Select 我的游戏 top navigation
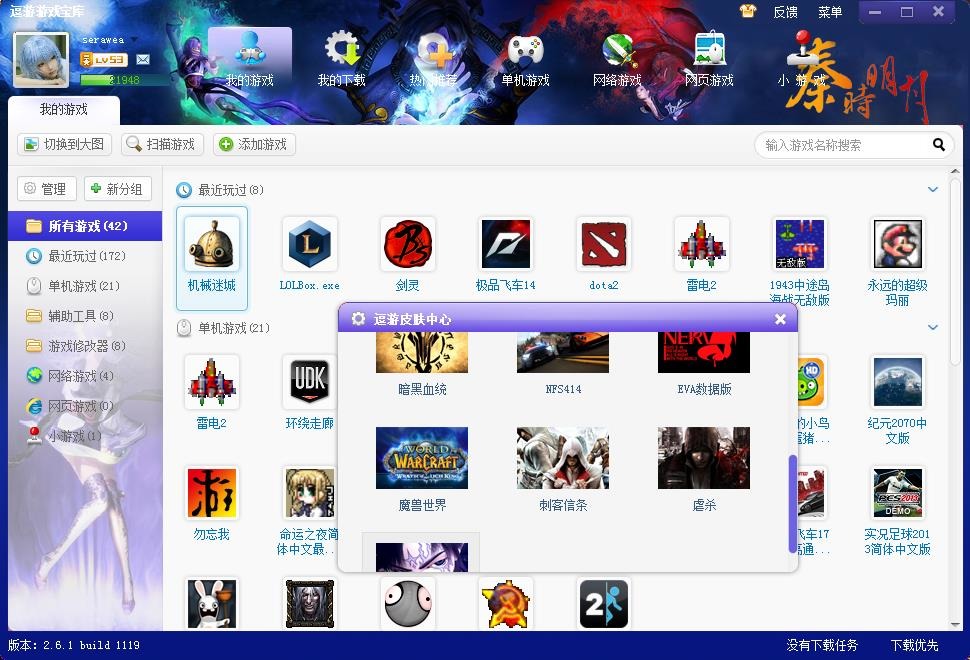 pos(249,59)
